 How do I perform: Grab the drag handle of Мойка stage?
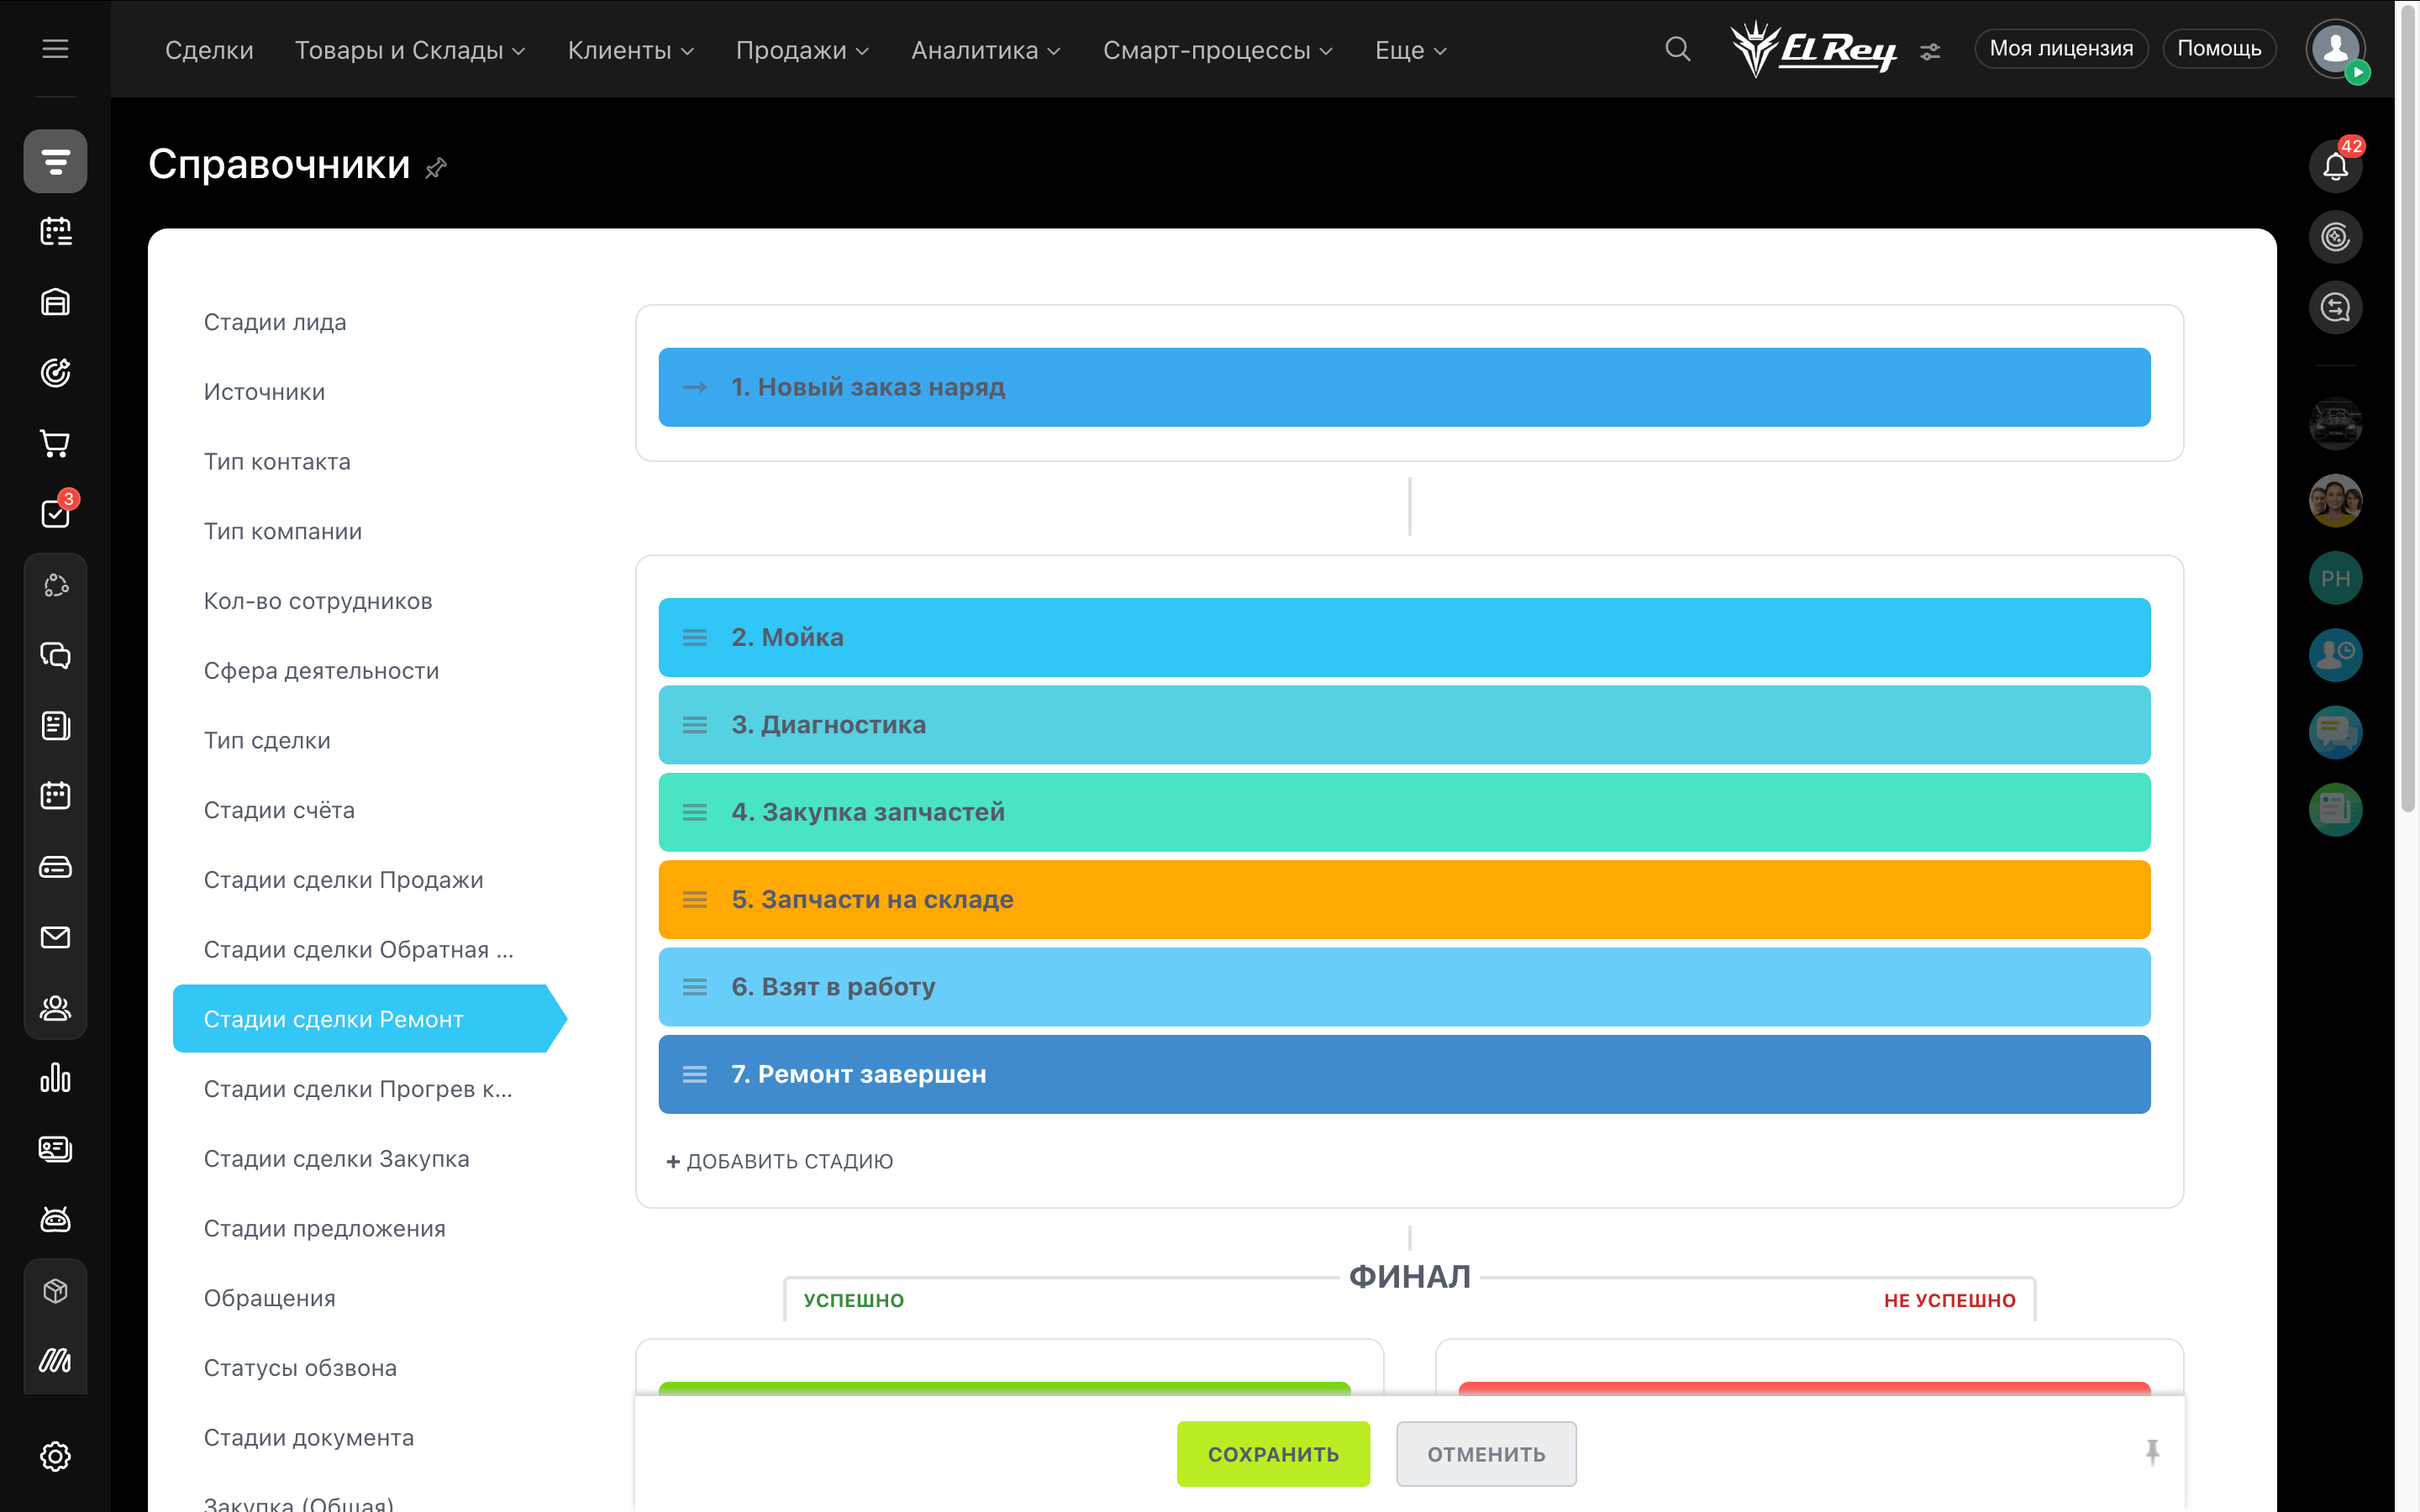[694, 637]
